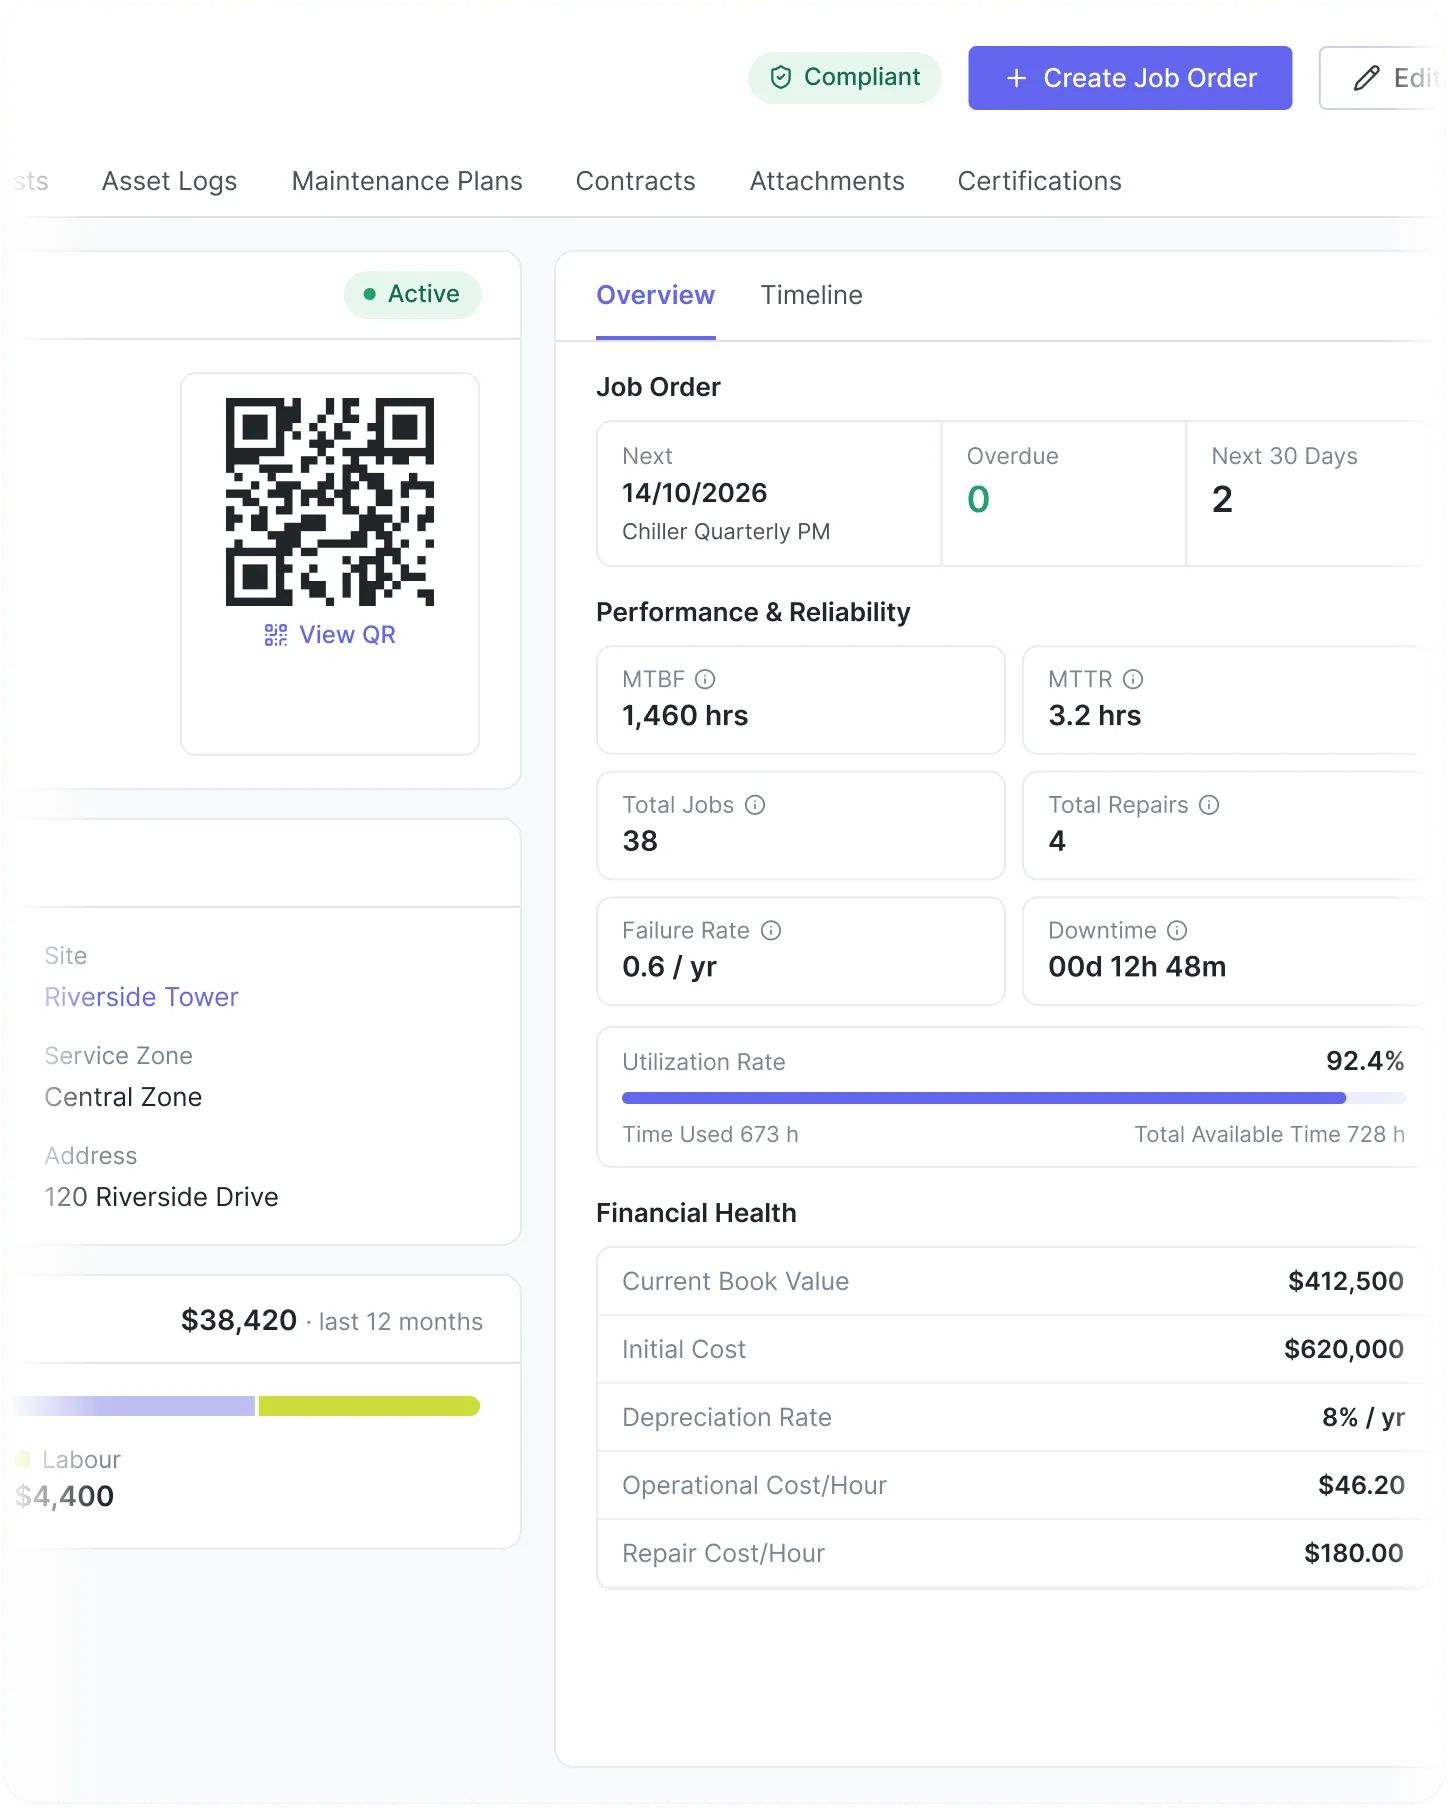
Task: Click the Operational Cost/Hour $46.20 row
Action: 1012,1485
